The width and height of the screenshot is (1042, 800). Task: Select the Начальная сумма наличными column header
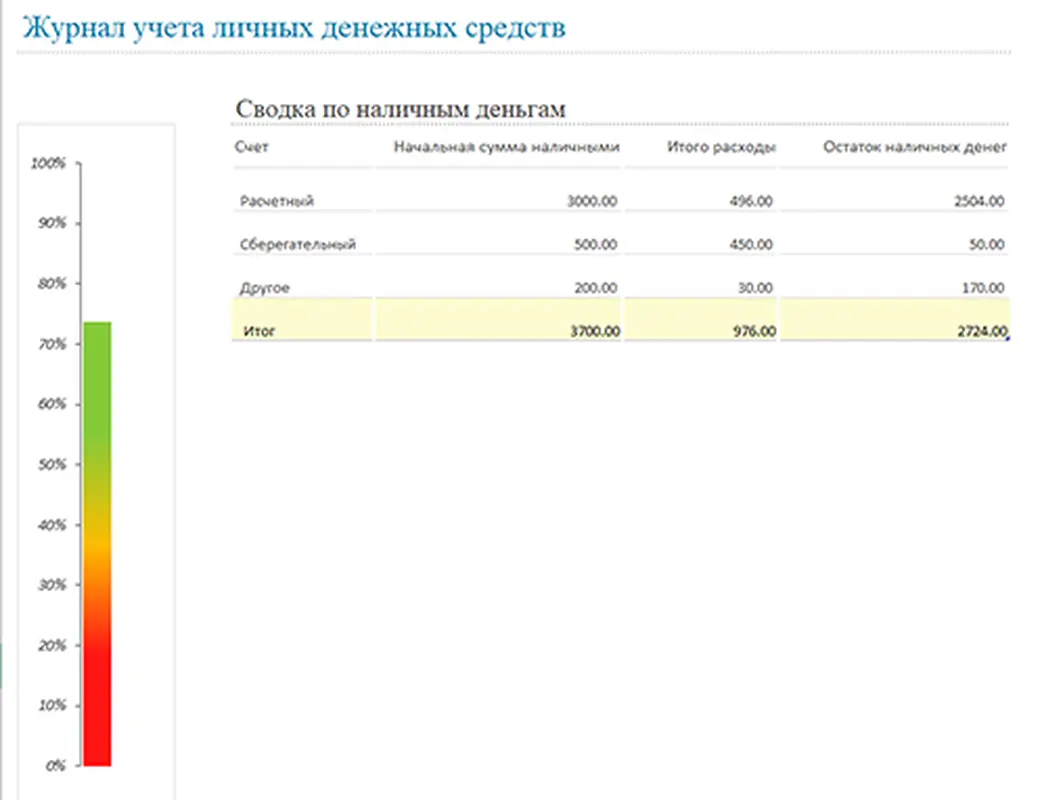tap(506, 147)
